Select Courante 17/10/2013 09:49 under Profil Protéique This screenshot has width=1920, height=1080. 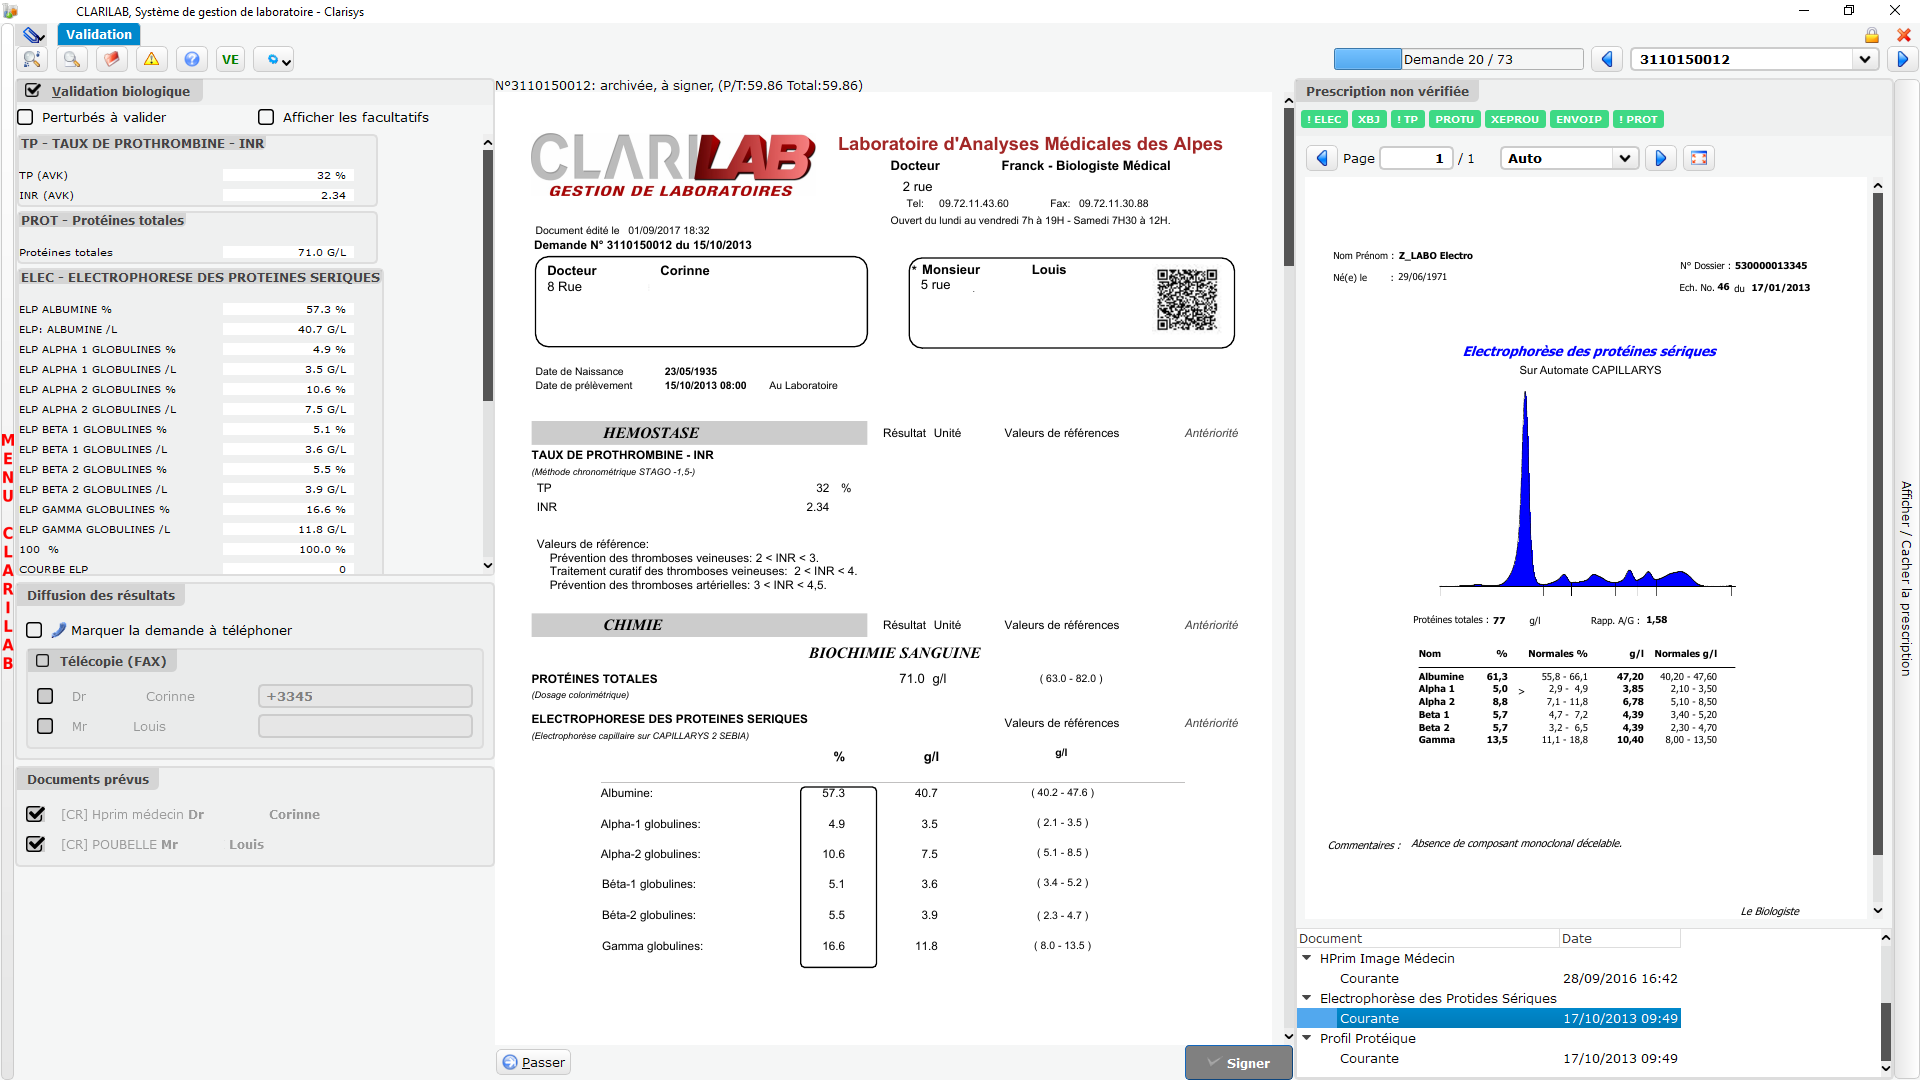[x=1489, y=1058]
